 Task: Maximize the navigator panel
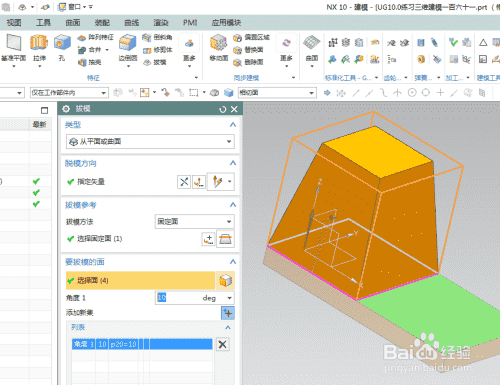(x=44, y=110)
